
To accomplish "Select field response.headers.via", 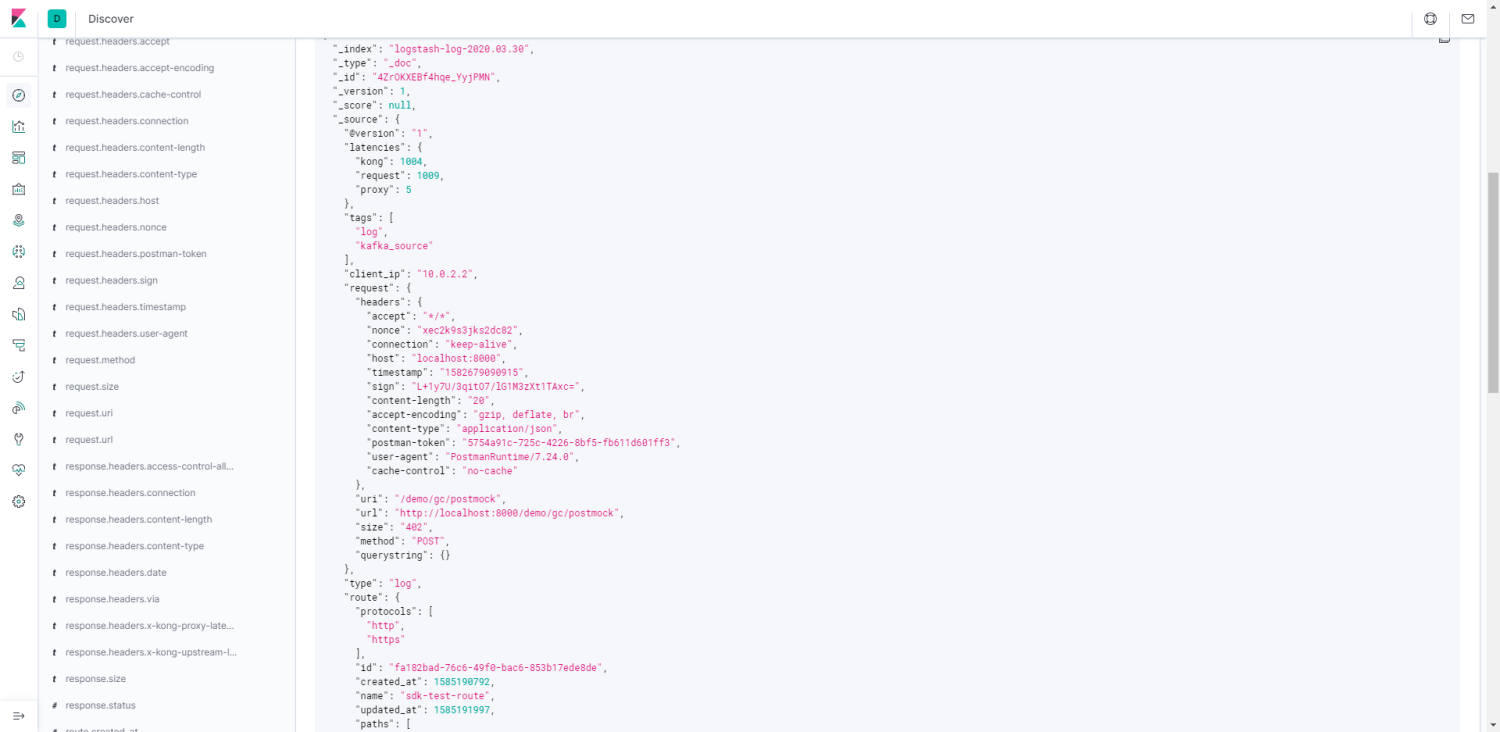I will 113,599.
